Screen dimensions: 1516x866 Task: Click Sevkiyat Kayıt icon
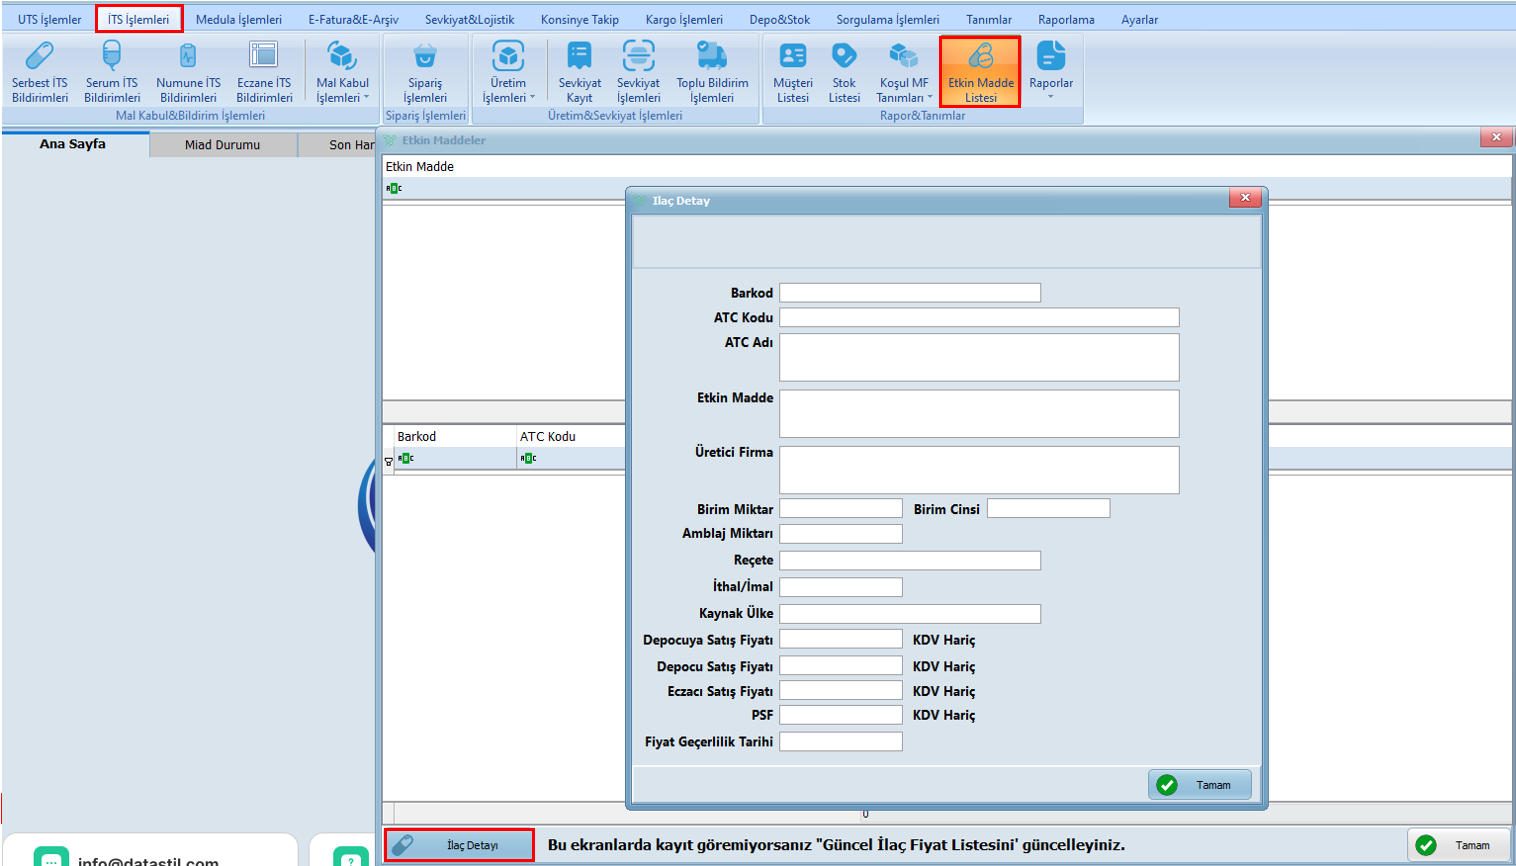tap(579, 72)
